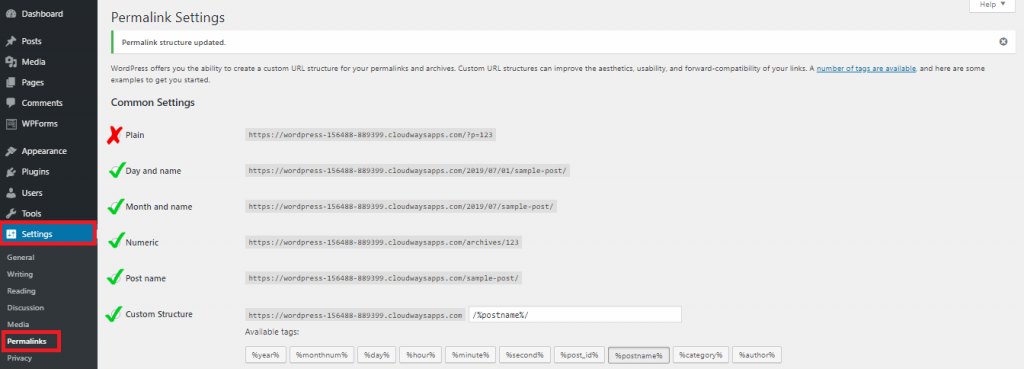This screenshot has width=1024, height=369.
Task: Click the Appearance brush icon
Action: point(10,151)
